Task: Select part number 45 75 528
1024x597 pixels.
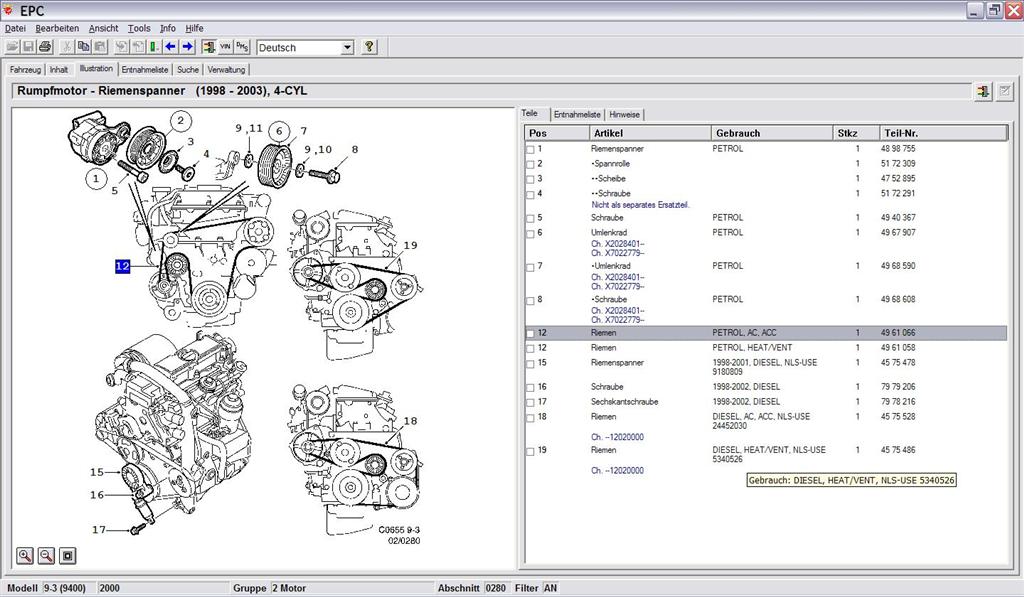Action: pos(898,417)
